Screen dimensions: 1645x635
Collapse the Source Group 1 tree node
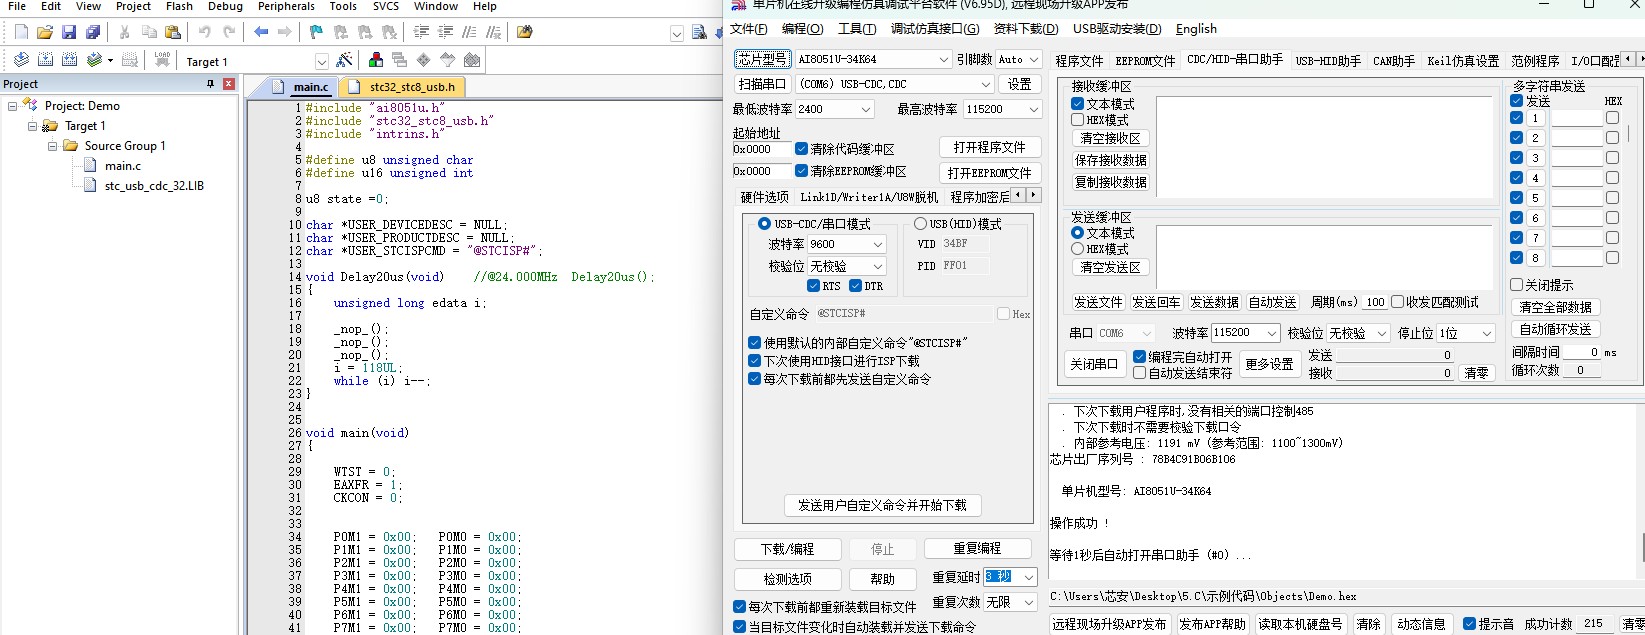pos(53,146)
